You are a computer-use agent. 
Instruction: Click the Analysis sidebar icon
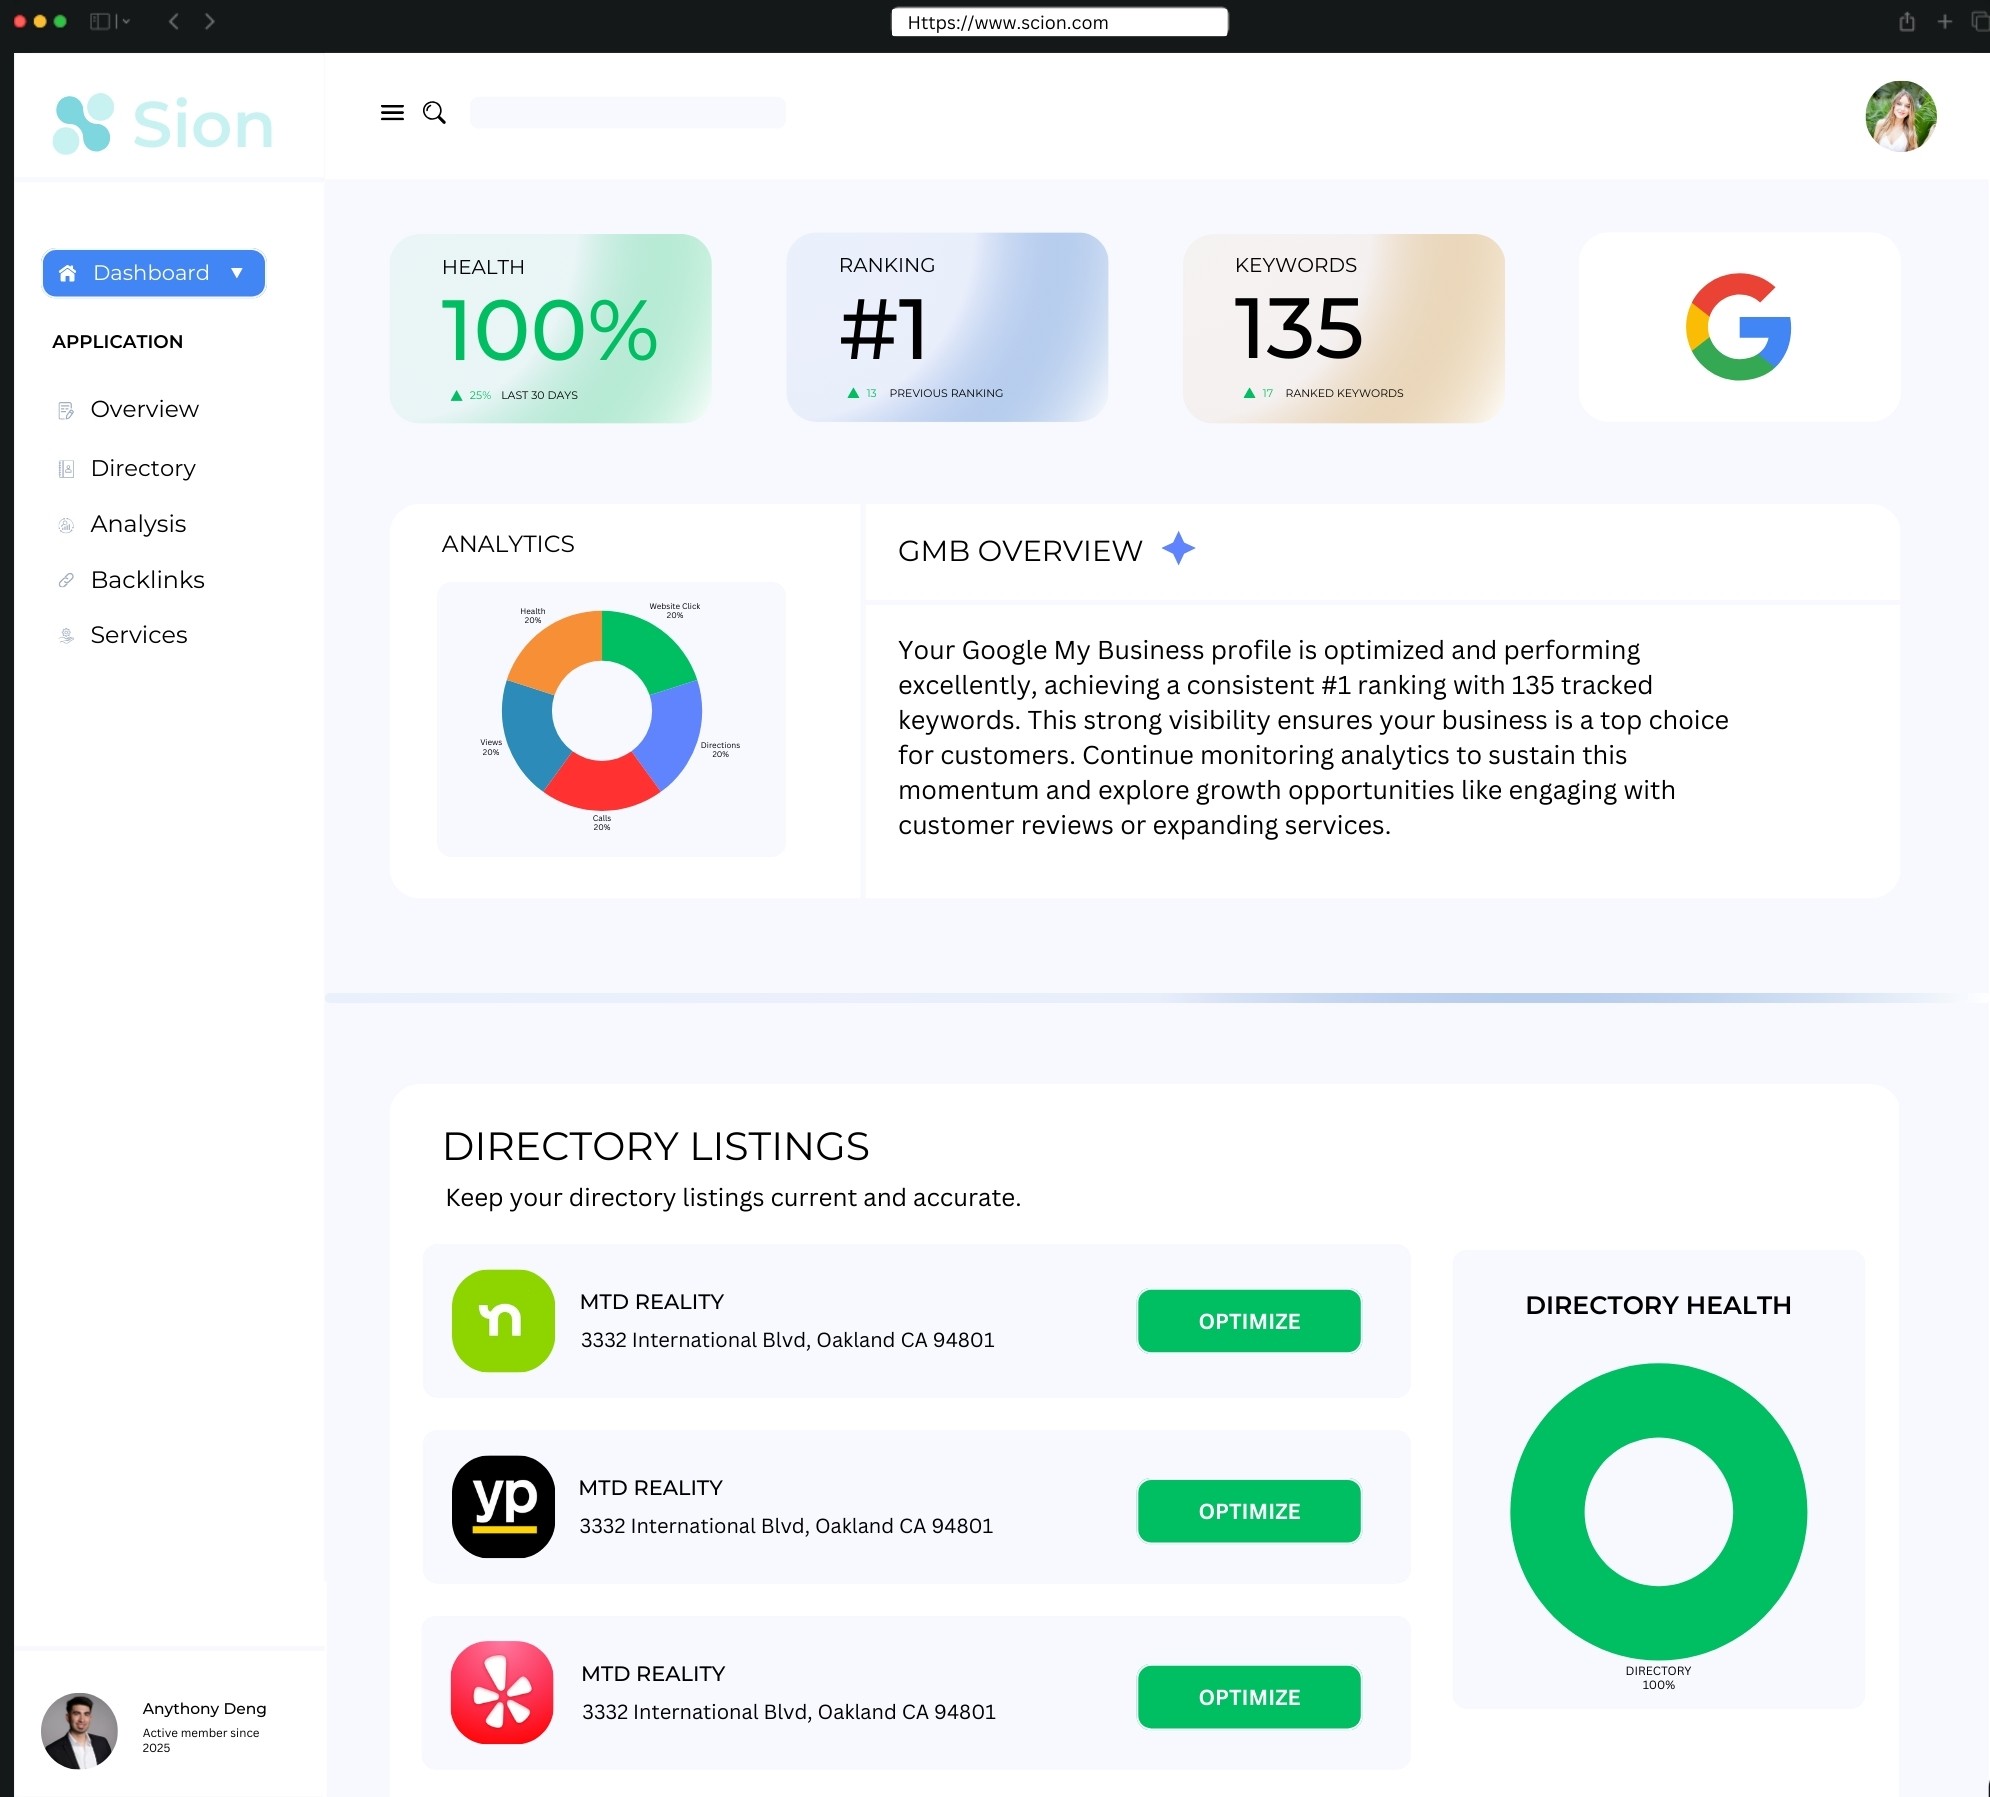66,525
